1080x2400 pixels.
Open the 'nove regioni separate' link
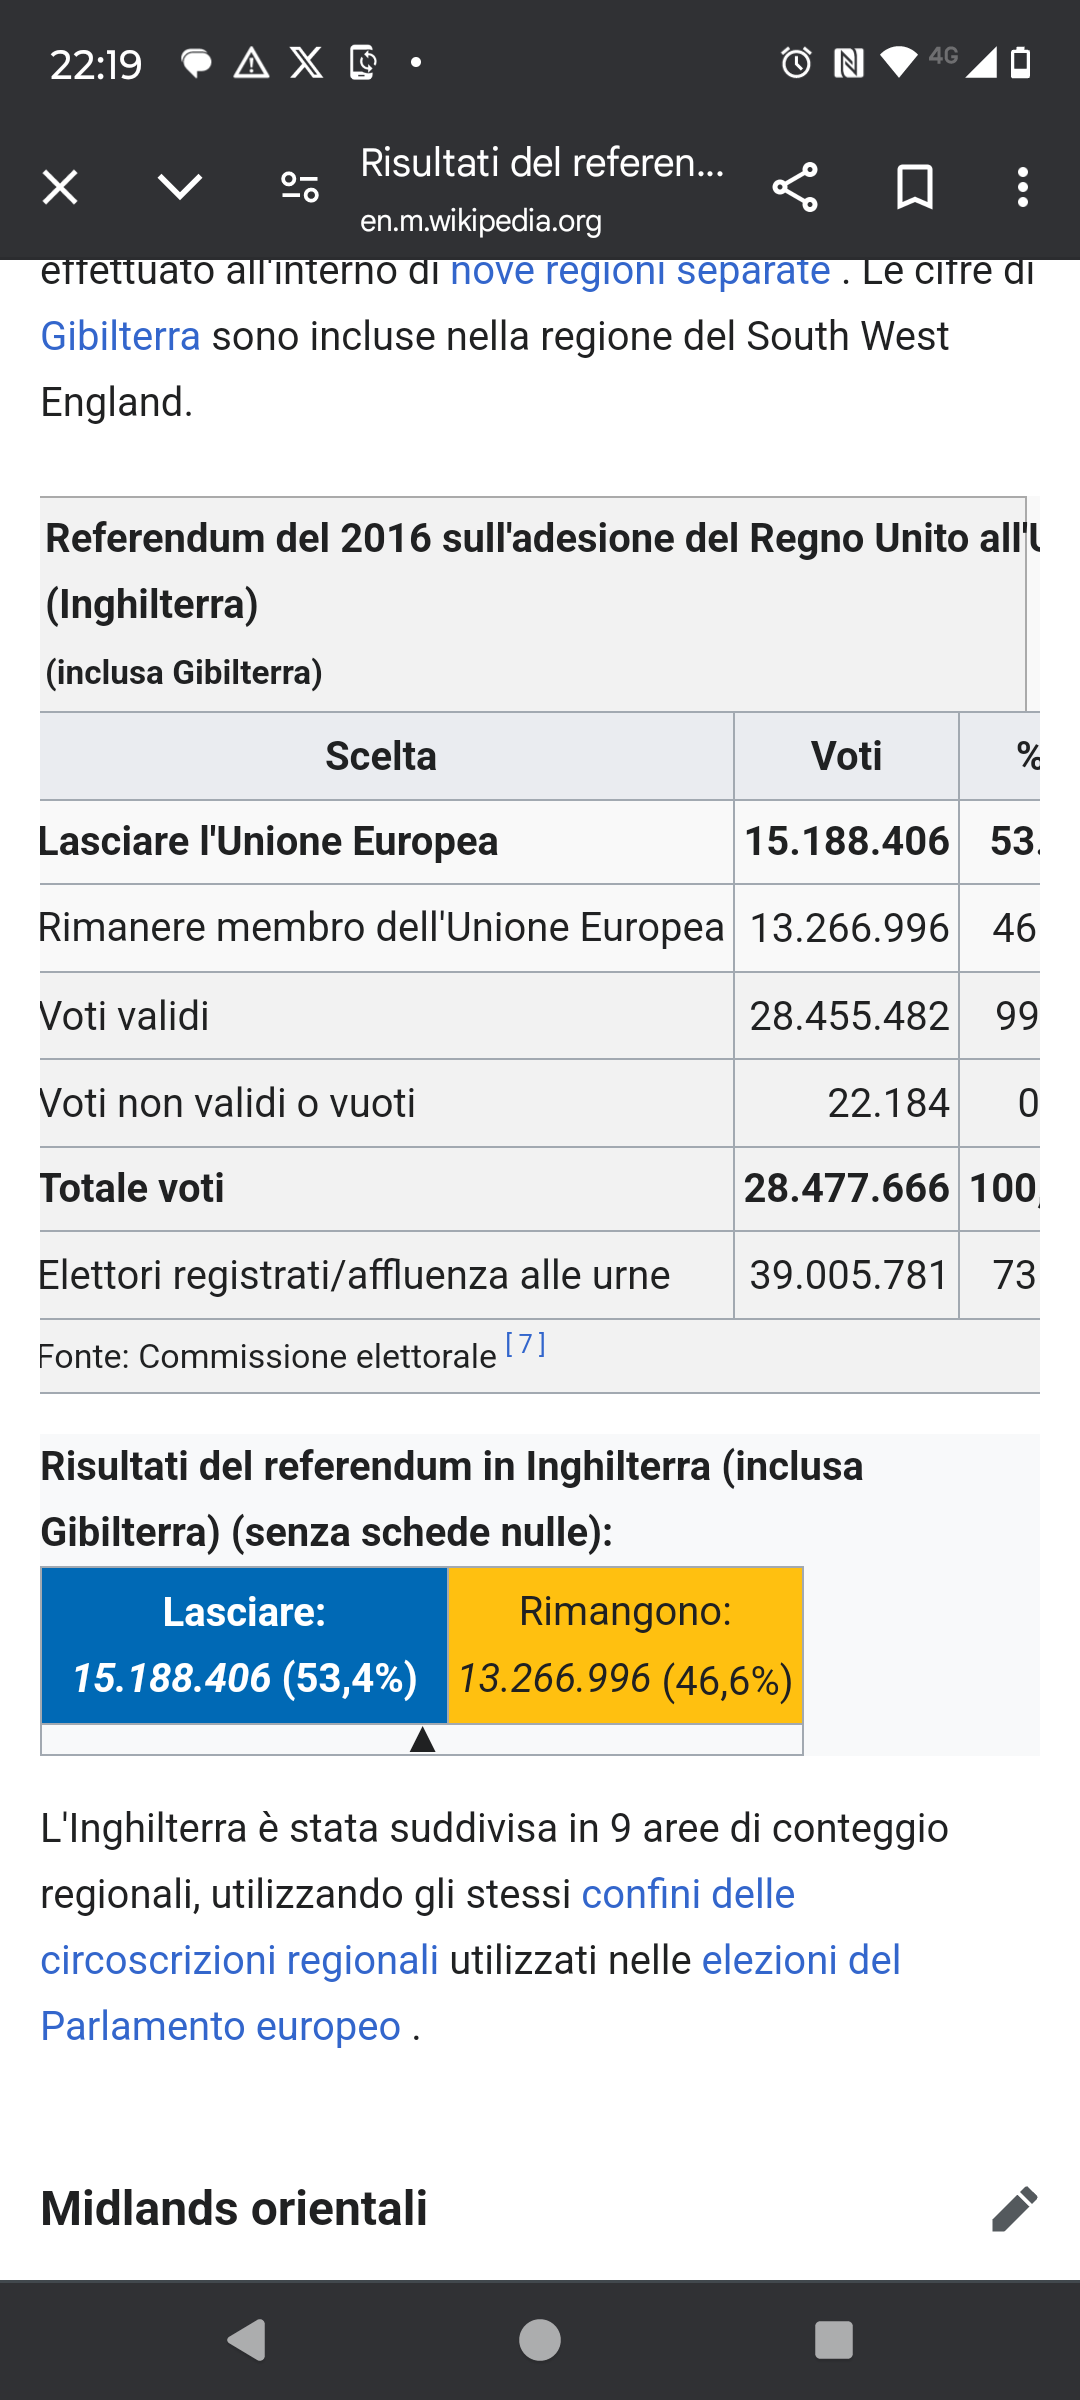point(640,272)
